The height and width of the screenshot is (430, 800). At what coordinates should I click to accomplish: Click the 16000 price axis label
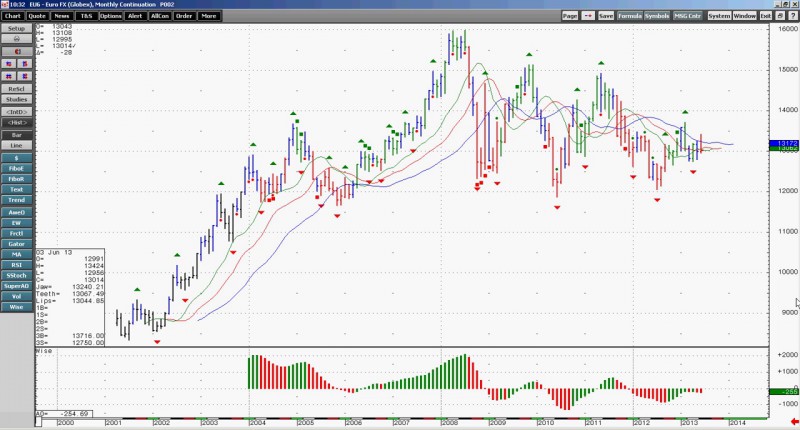pyautogui.click(x=787, y=30)
